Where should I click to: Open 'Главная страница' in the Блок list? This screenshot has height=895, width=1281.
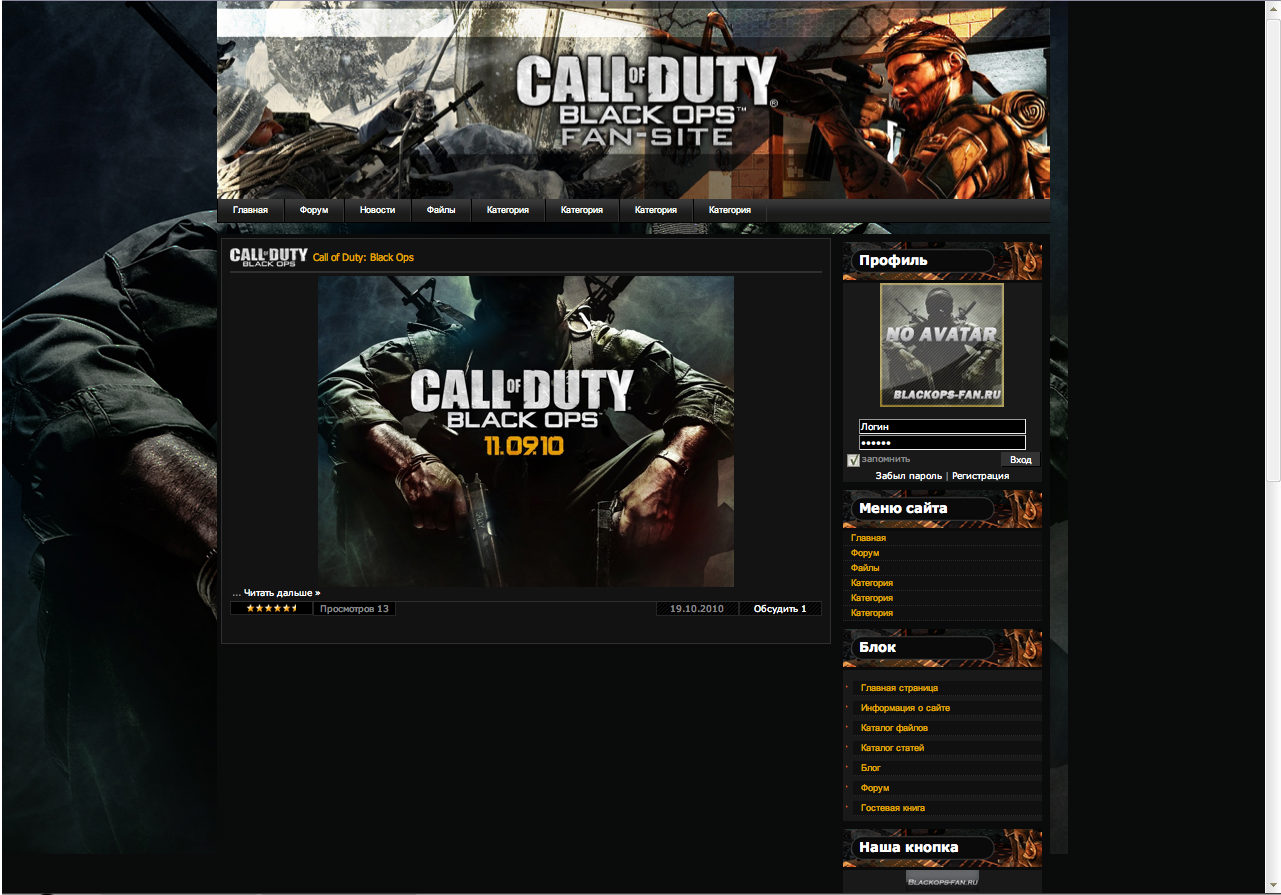tap(899, 688)
